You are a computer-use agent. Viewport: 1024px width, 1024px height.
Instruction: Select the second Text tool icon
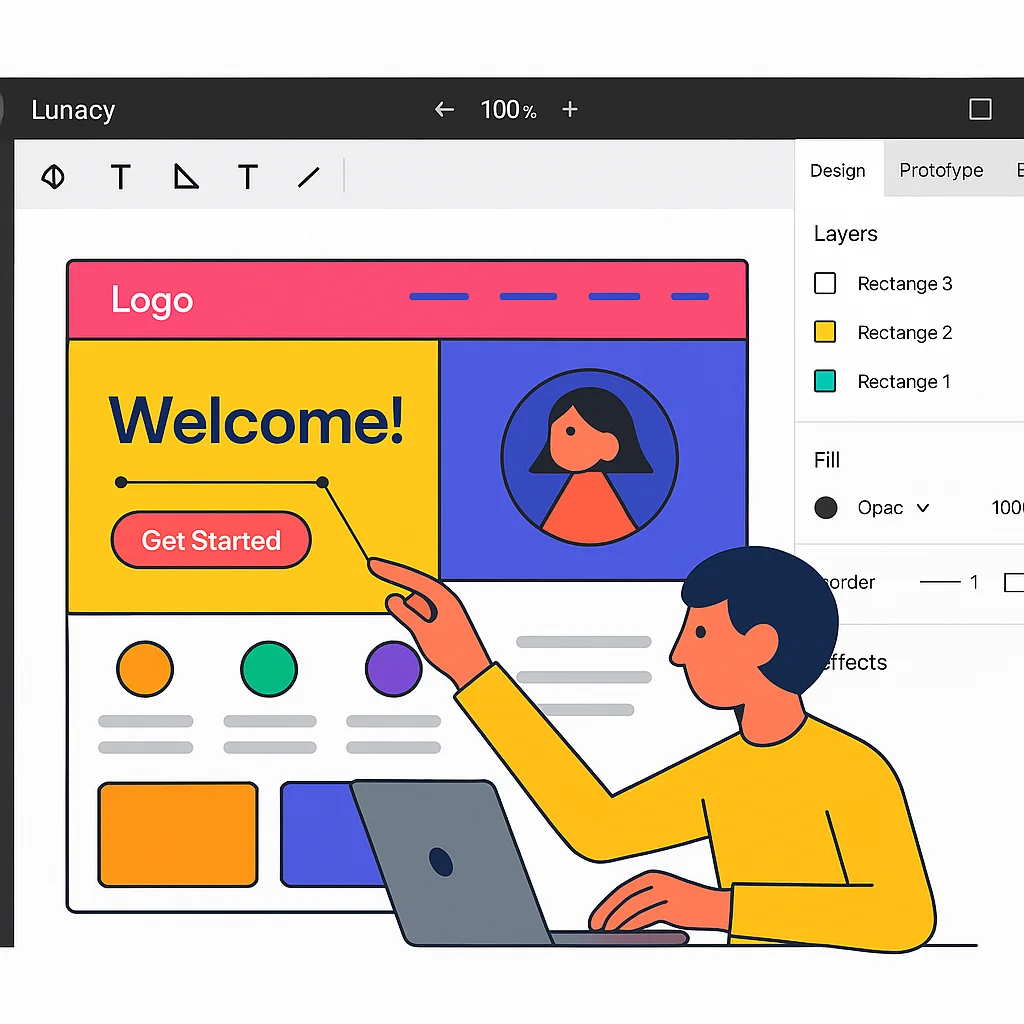[x=247, y=177]
